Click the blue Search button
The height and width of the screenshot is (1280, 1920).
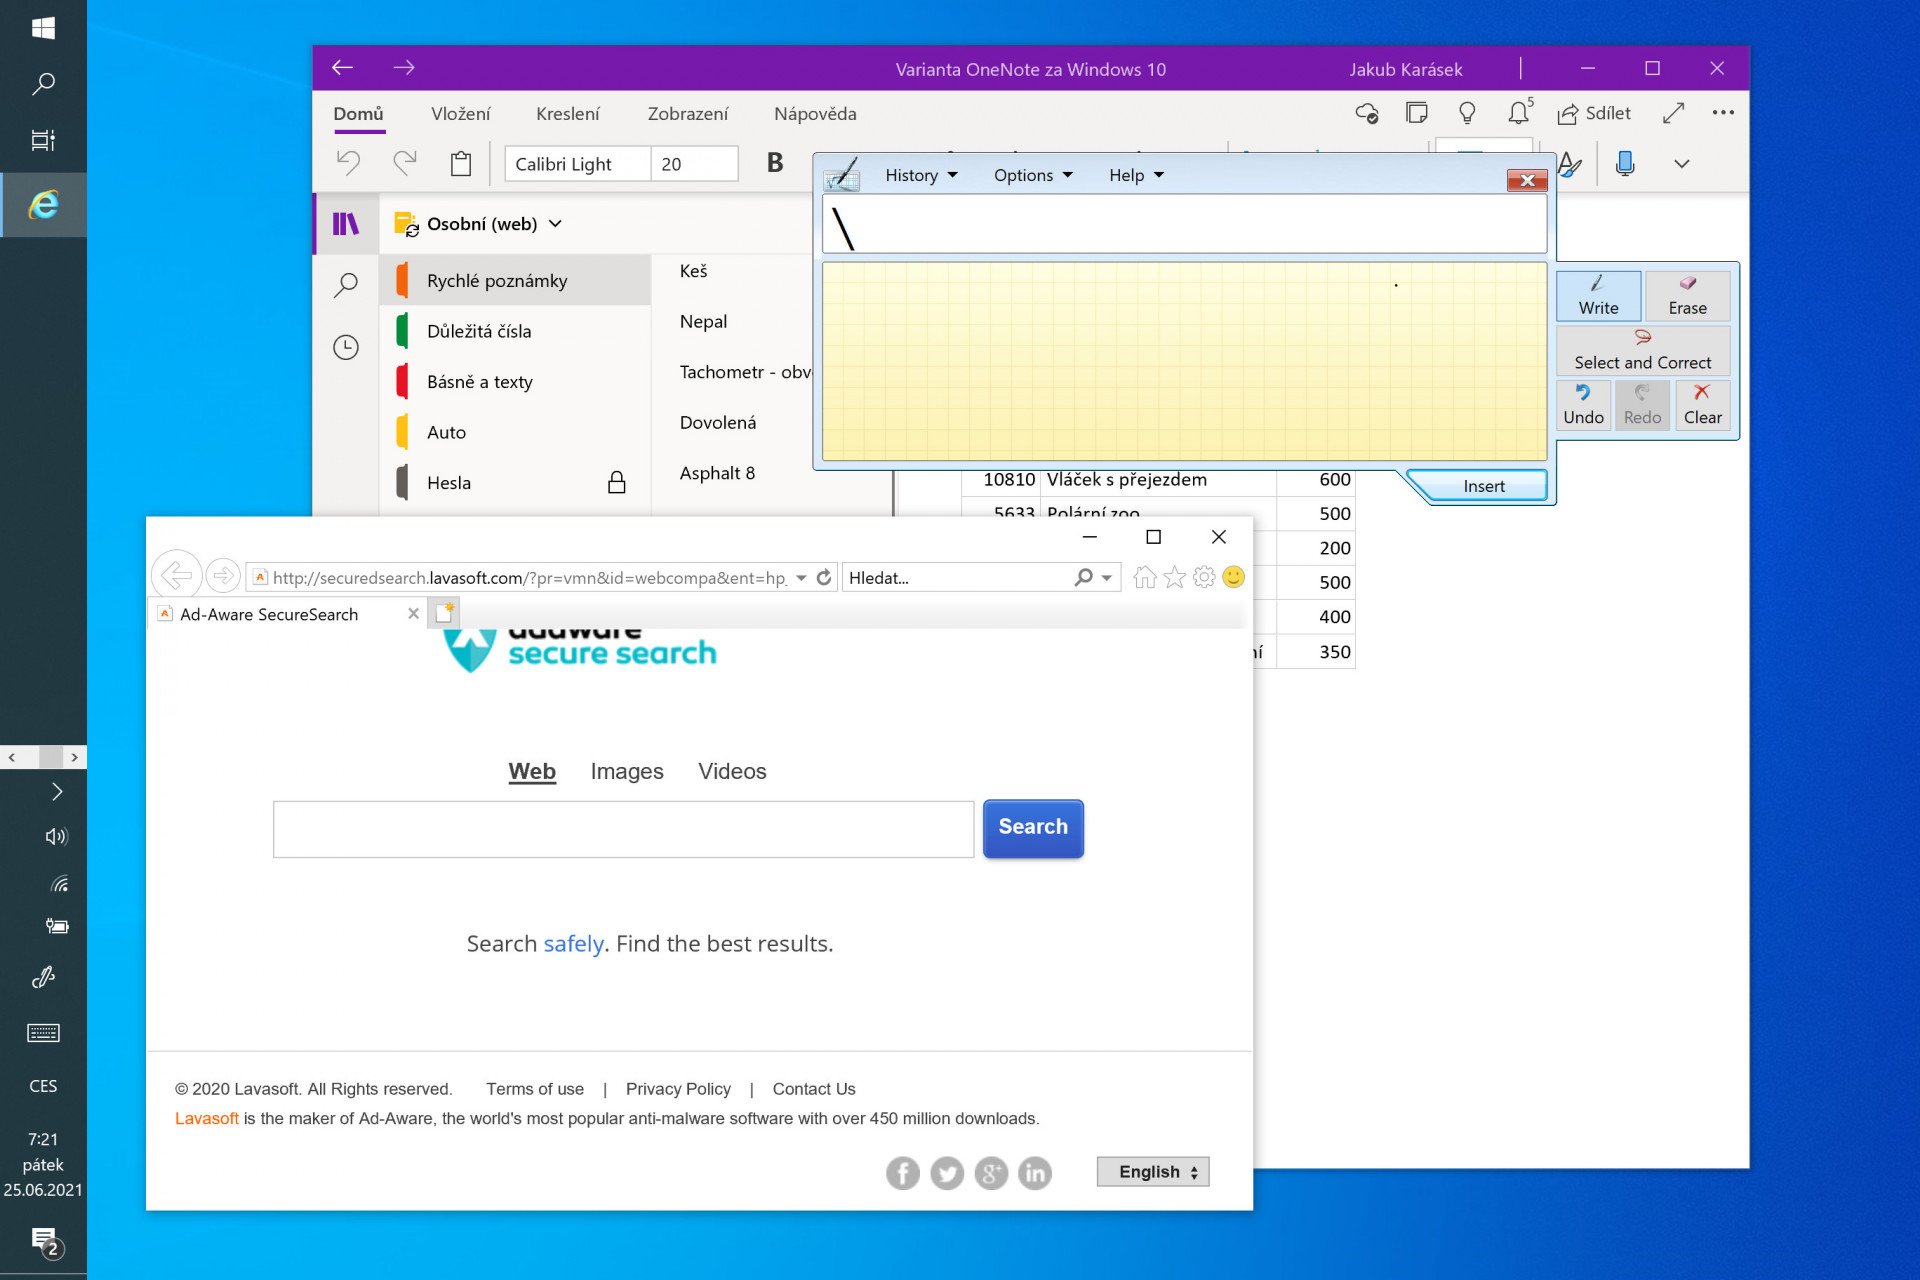(x=1033, y=828)
